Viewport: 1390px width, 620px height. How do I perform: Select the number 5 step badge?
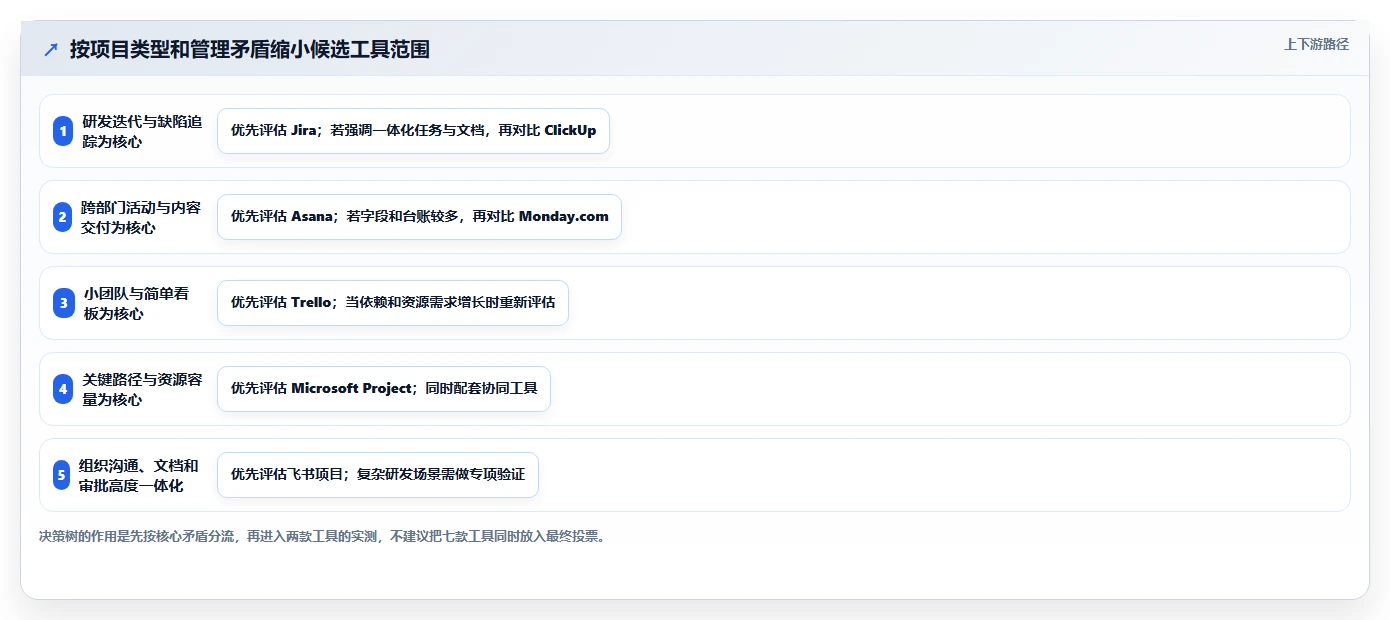pyautogui.click(x=63, y=475)
